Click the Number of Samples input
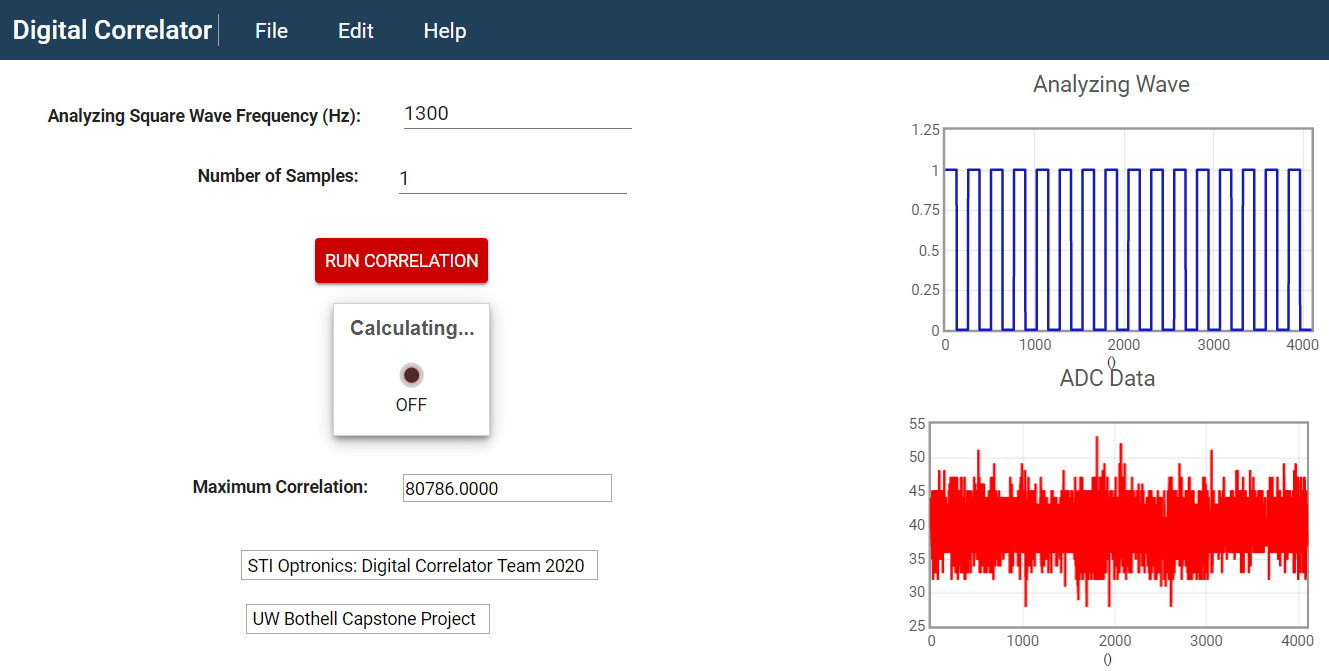The image size is (1329, 671). click(512, 179)
